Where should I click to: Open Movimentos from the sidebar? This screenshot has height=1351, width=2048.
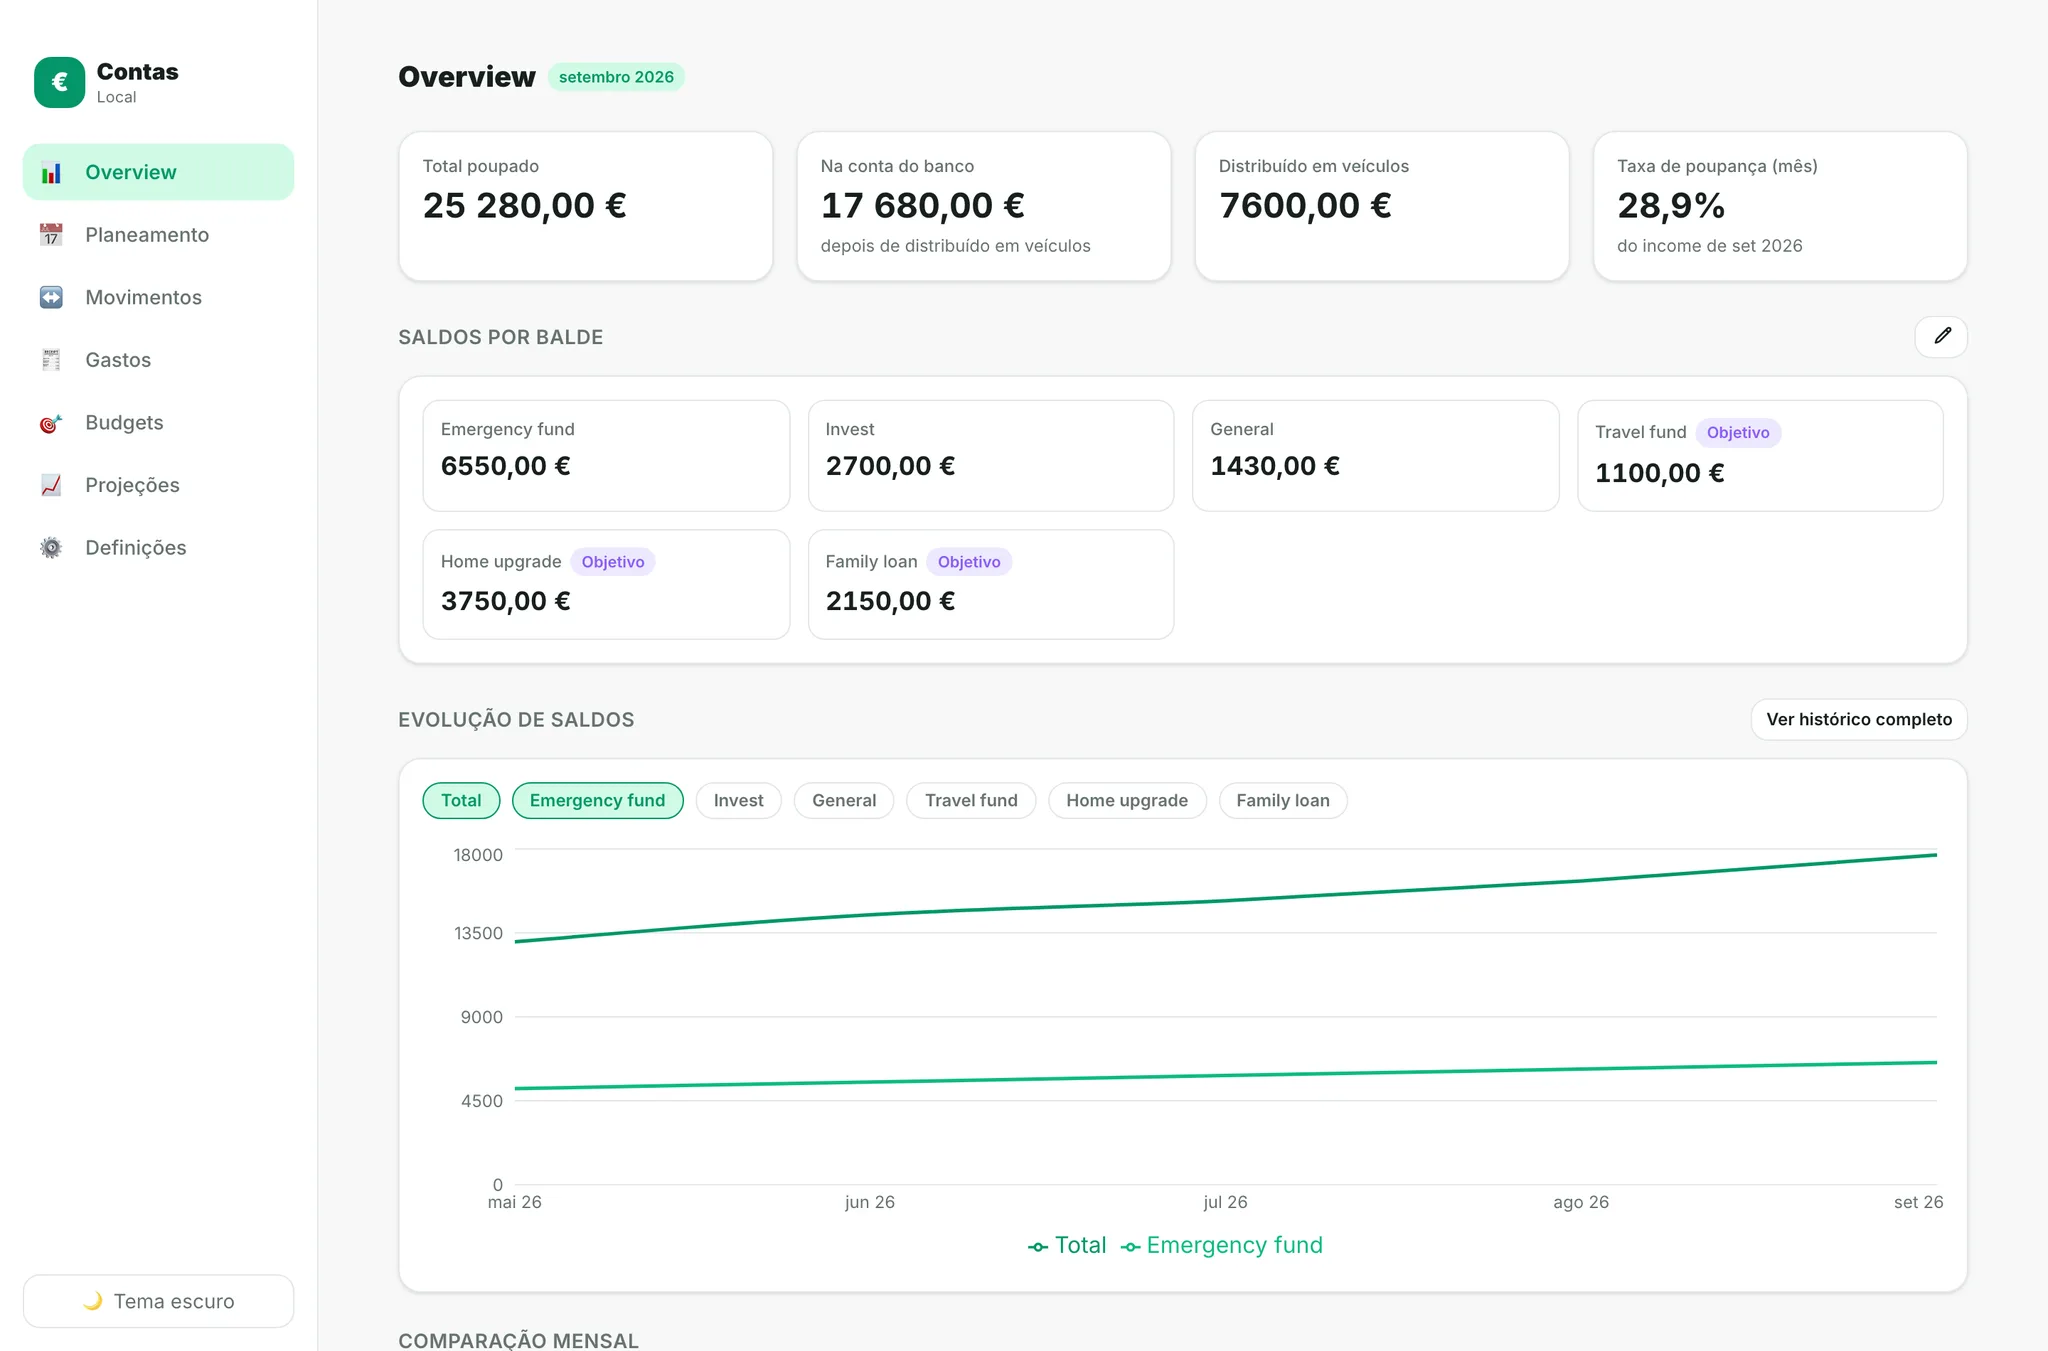pos(159,297)
